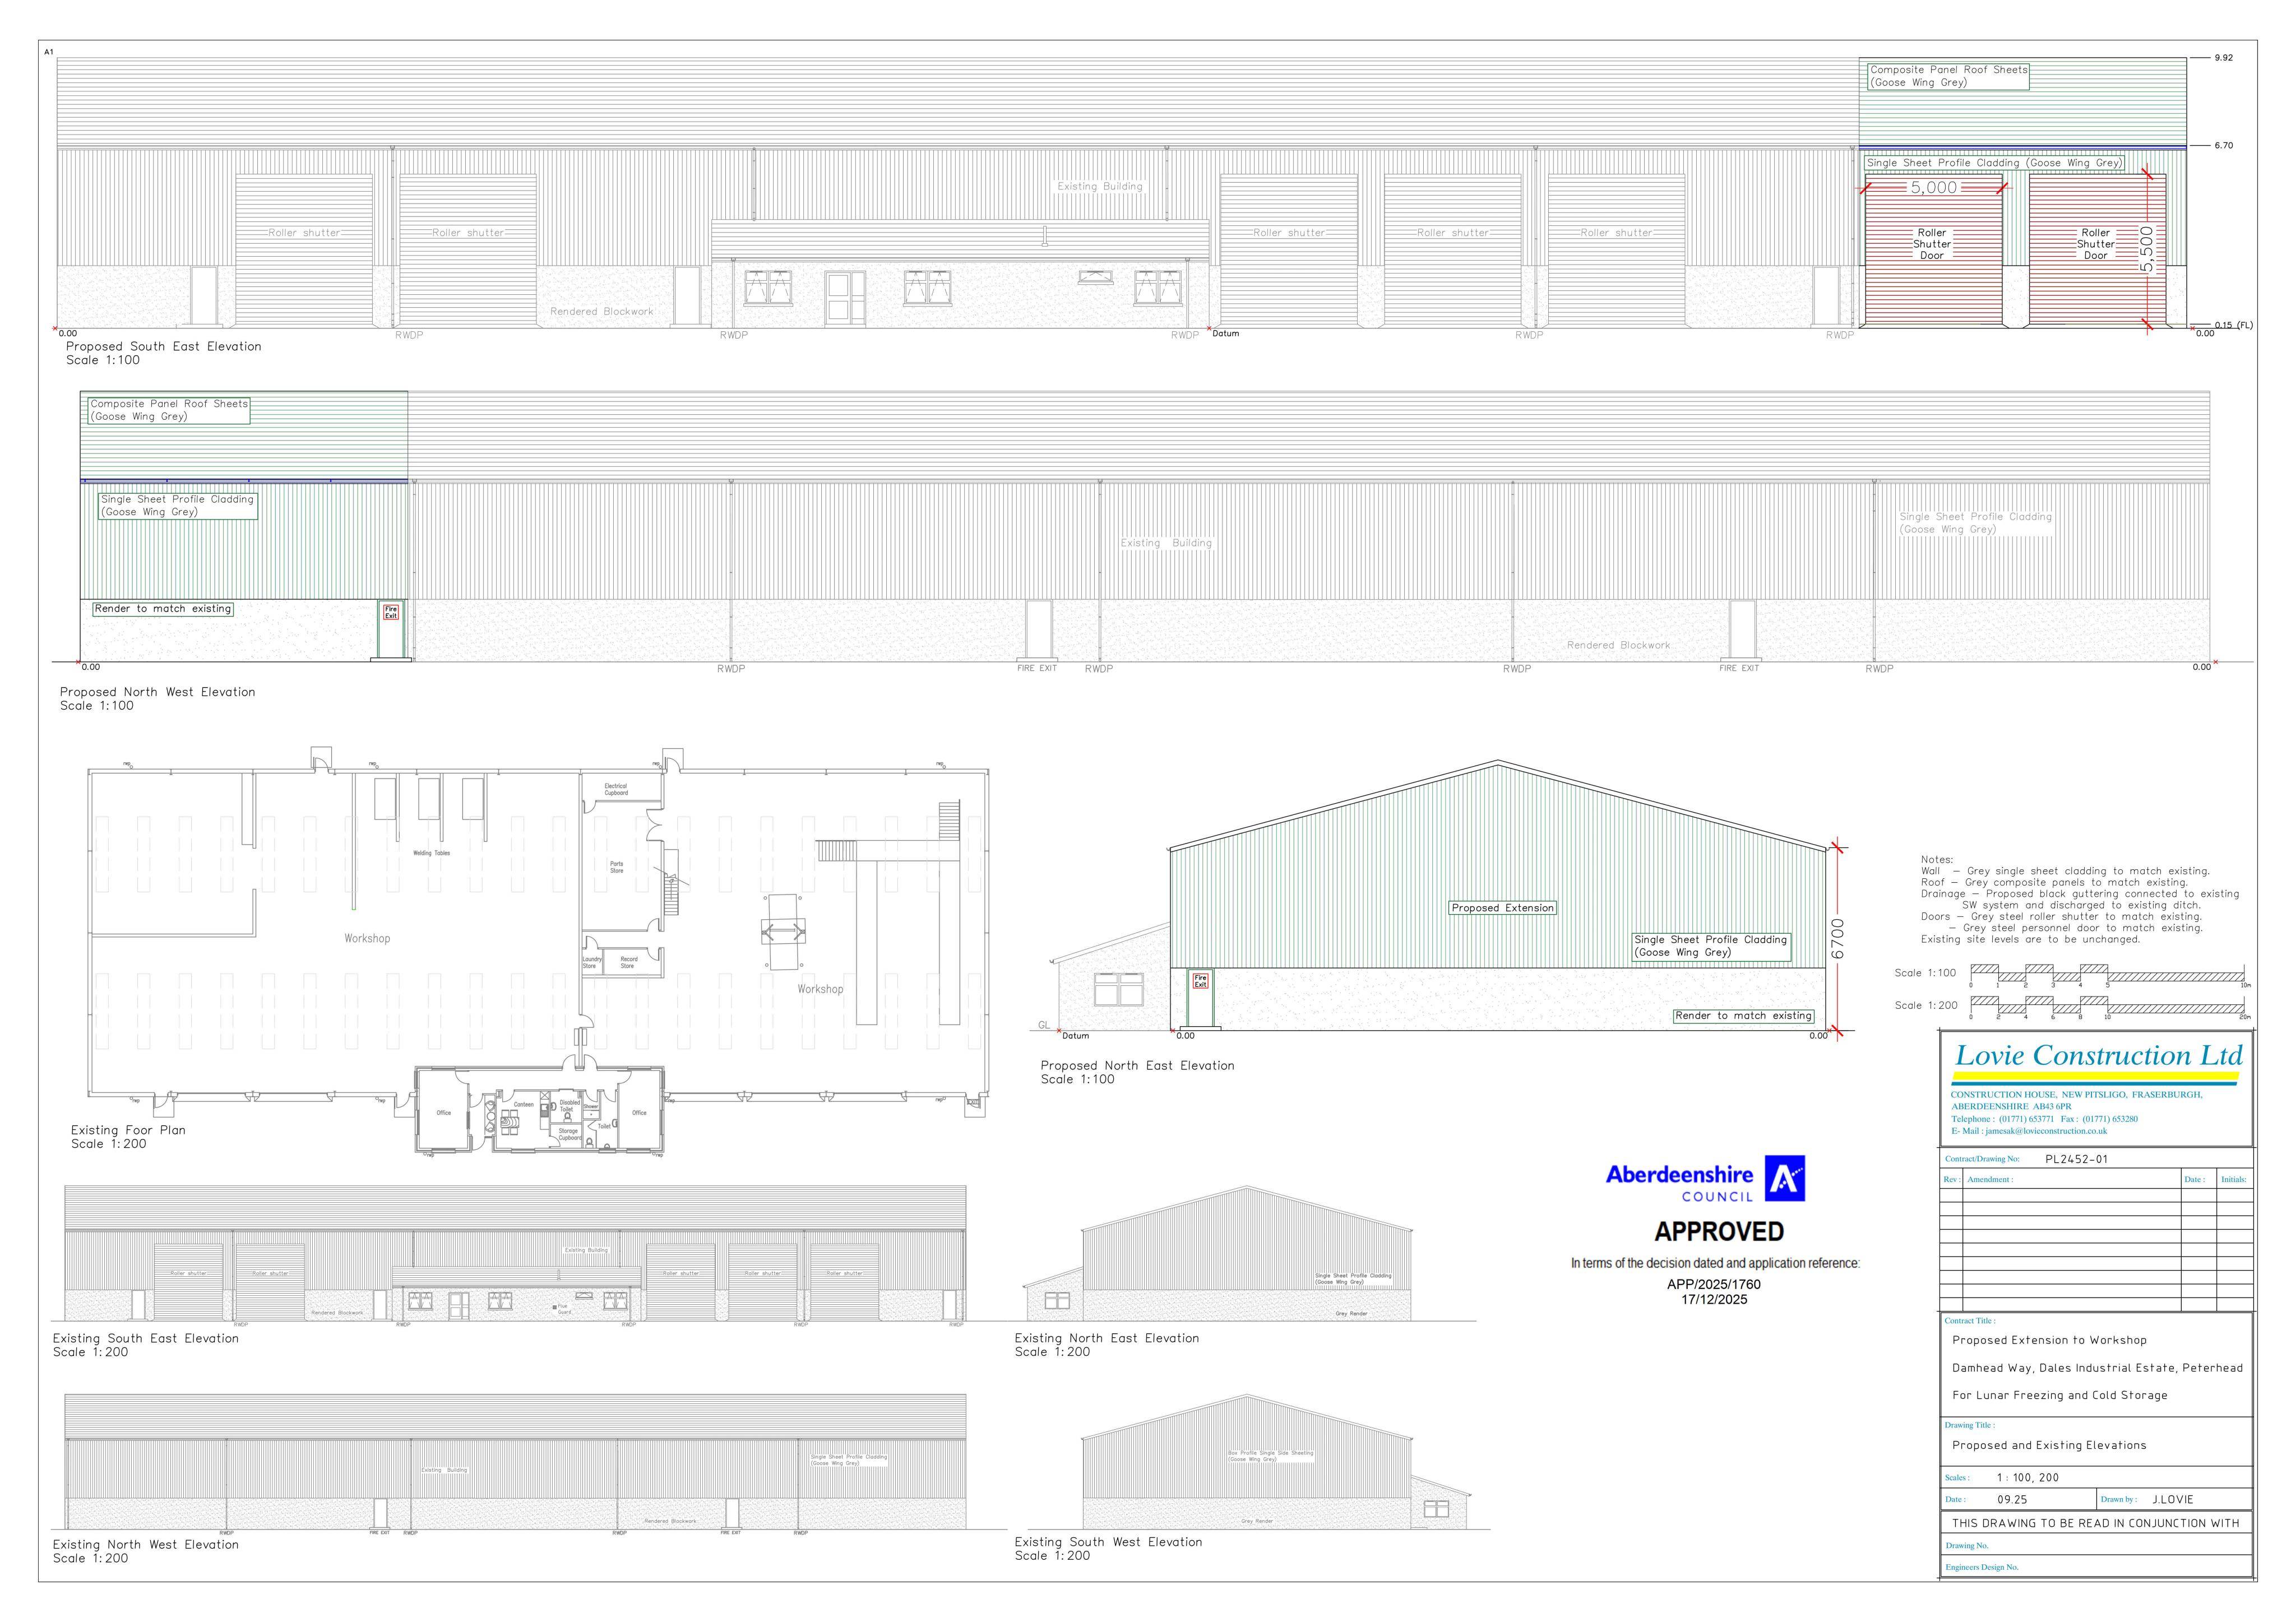Click the 'Notes:' heading
Image resolution: width=2296 pixels, height=1622 pixels.
[1937, 860]
